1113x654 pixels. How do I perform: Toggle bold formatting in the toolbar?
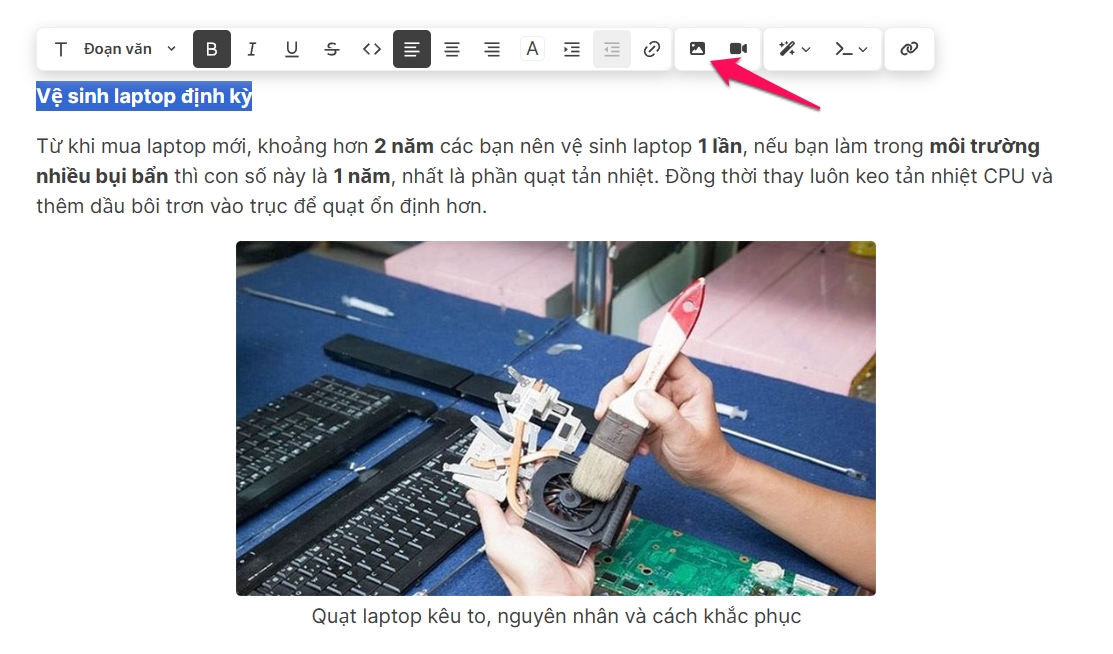(211, 49)
